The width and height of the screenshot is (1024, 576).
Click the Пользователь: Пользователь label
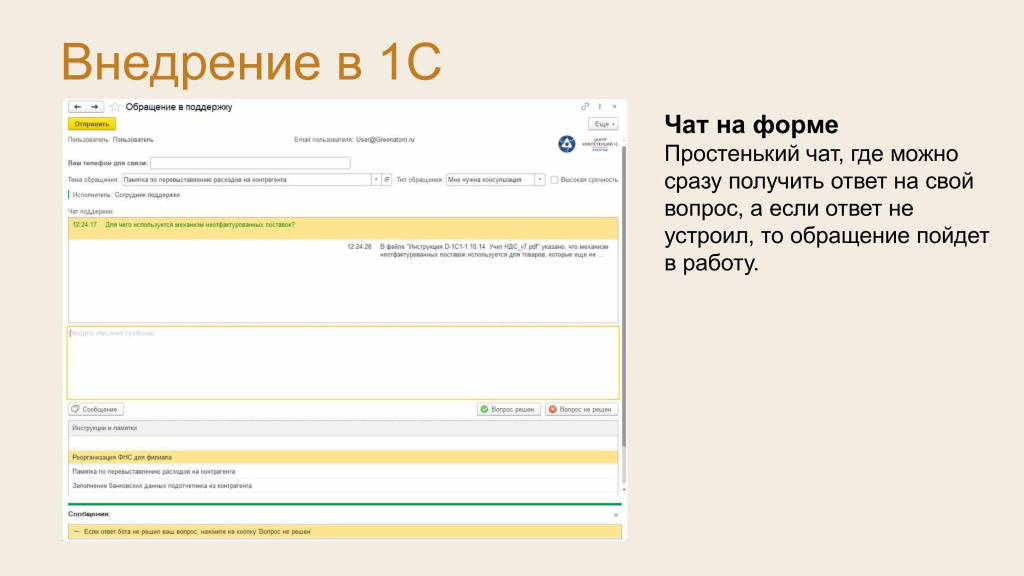coord(110,140)
